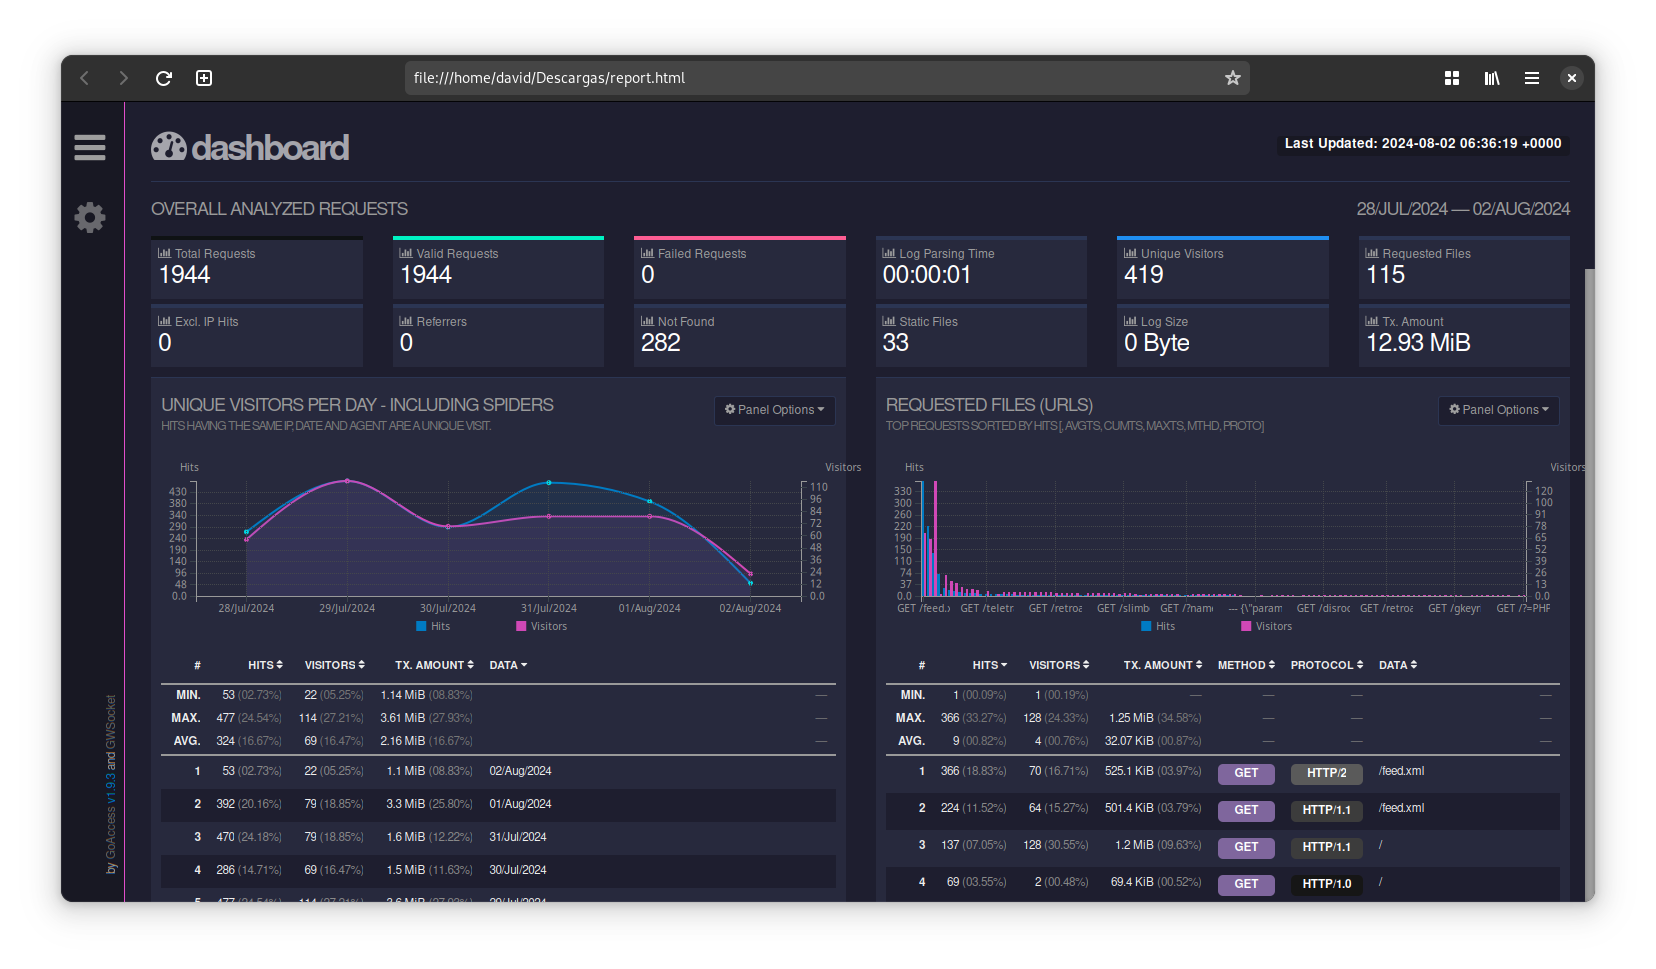Click chart icon beside Tx. Amount
The height and width of the screenshot is (969, 1656).
1372,321
